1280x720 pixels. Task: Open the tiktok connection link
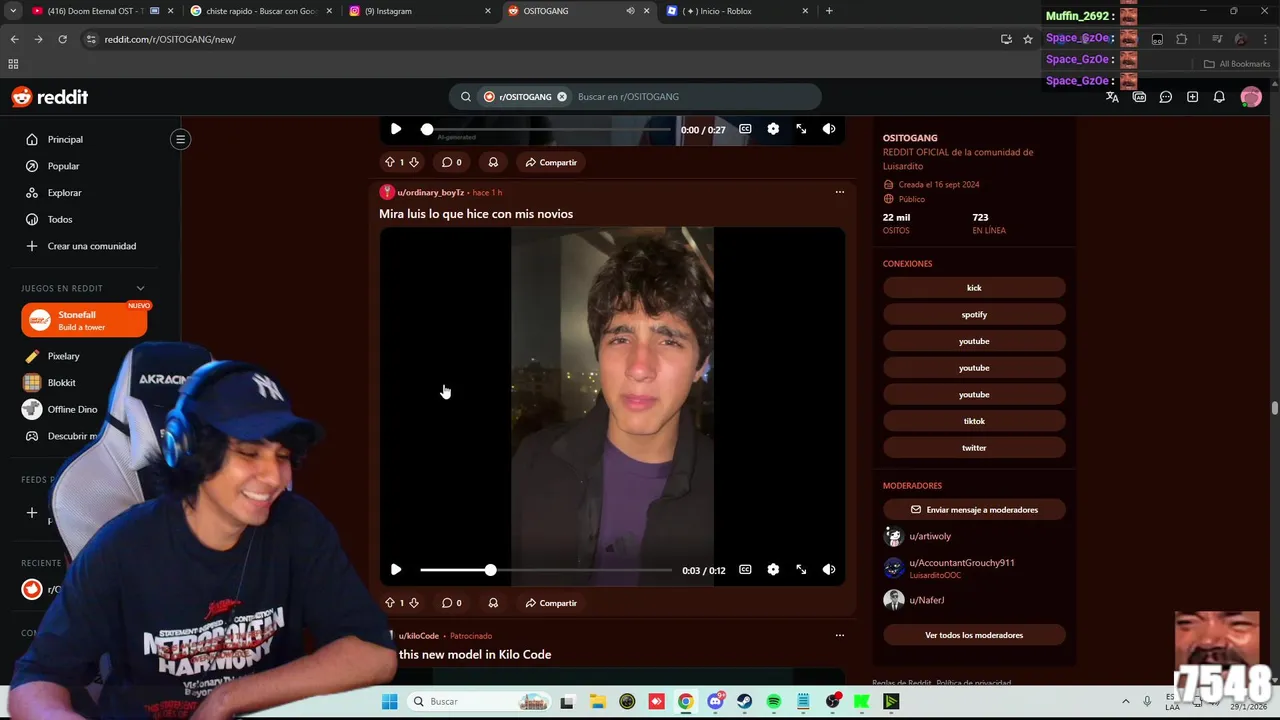tap(974, 421)
